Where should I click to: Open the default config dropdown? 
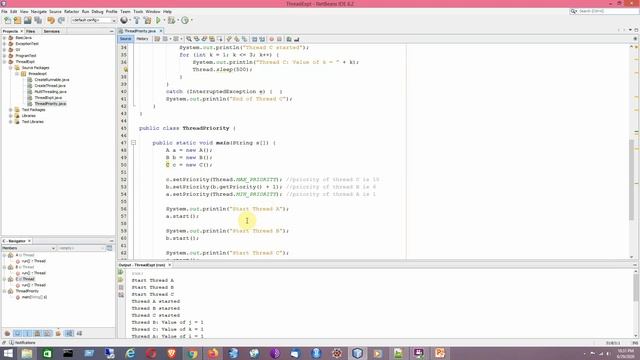pyautogui.click(x=93, y=20)
